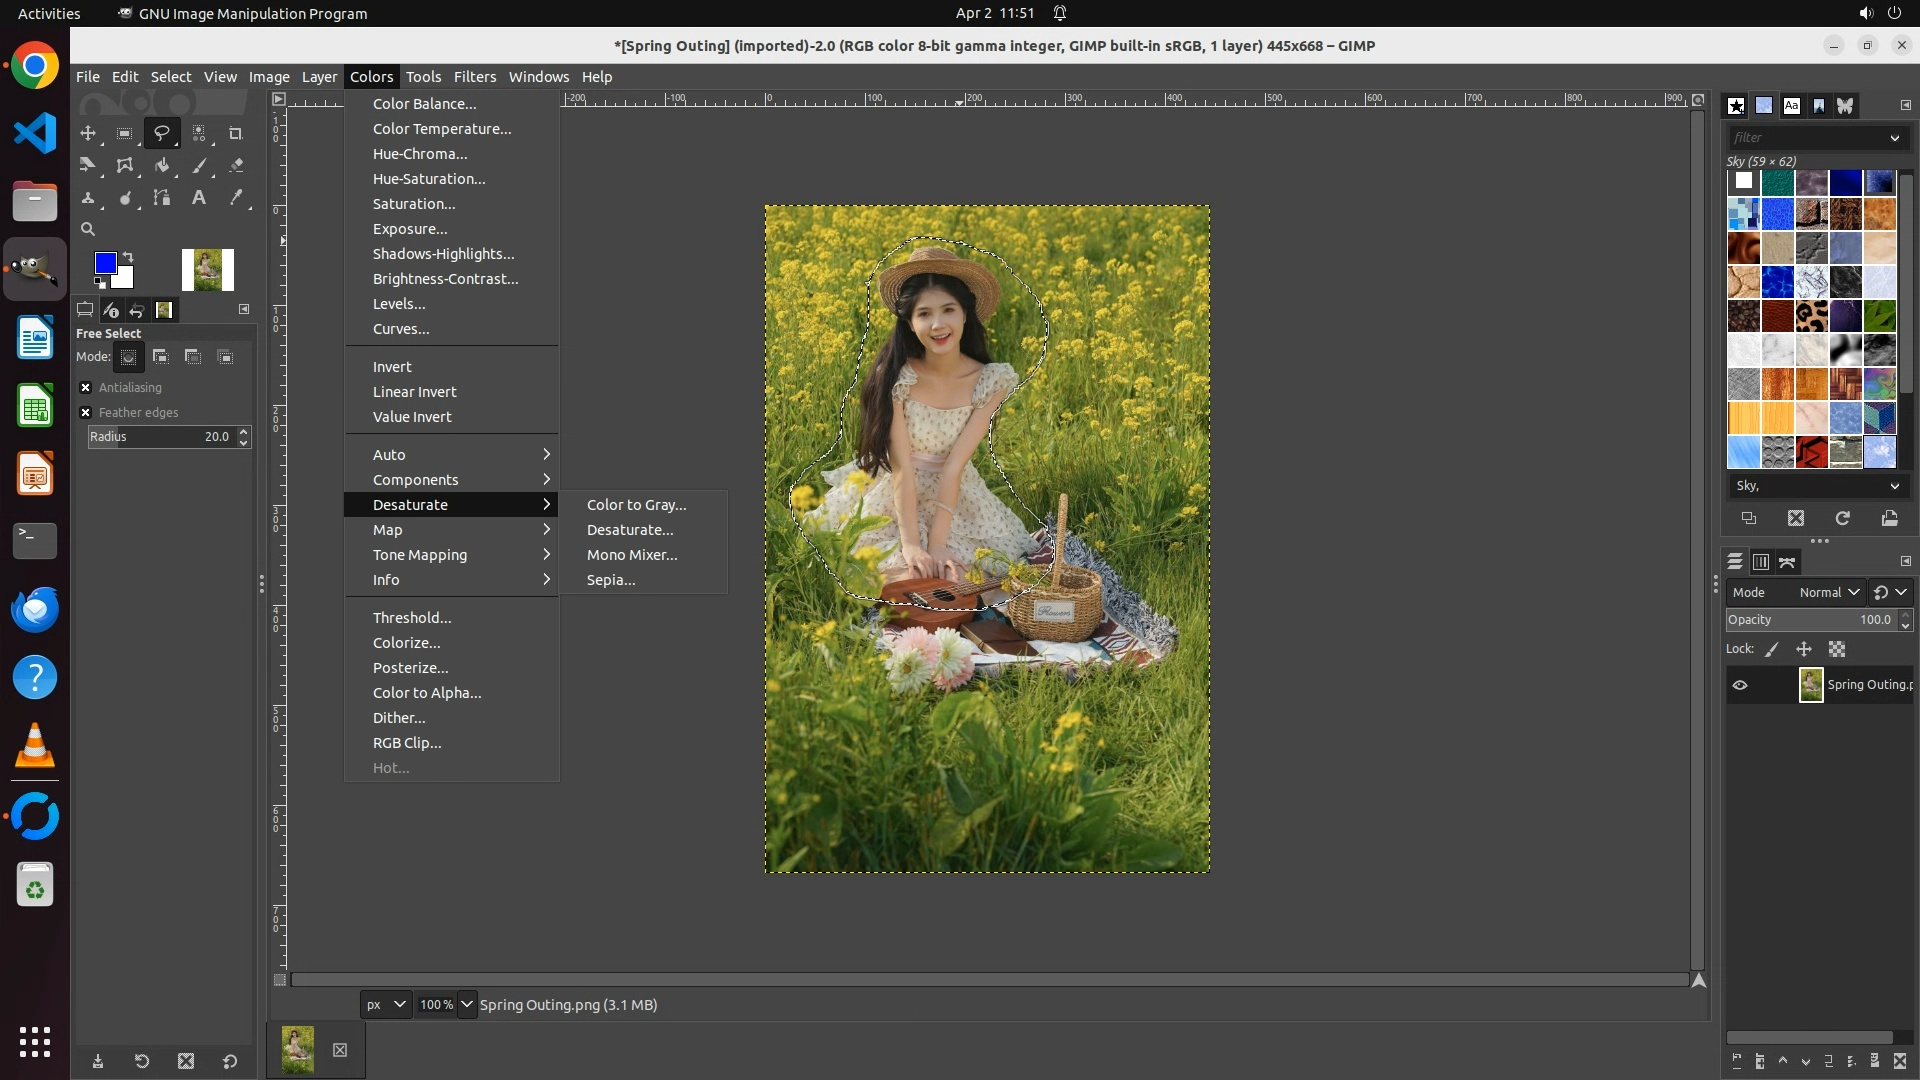This screenshot has height=1080, width=1920.
Task: Uncheck the Feather edges option
Action: 86,413
